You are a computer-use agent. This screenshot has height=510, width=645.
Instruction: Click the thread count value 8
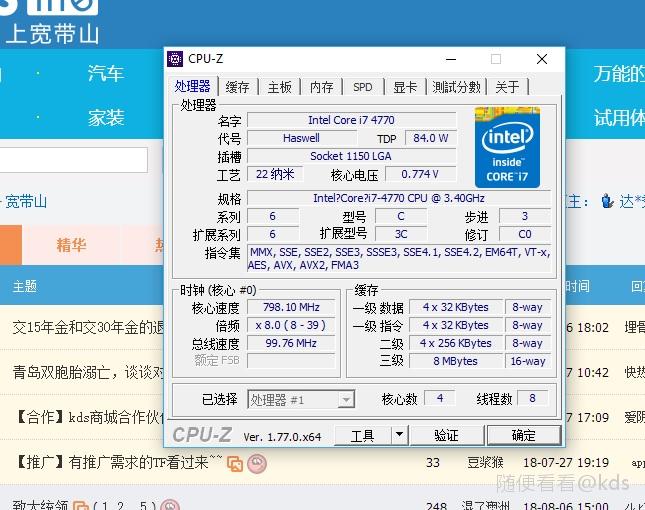click(532, 398)
